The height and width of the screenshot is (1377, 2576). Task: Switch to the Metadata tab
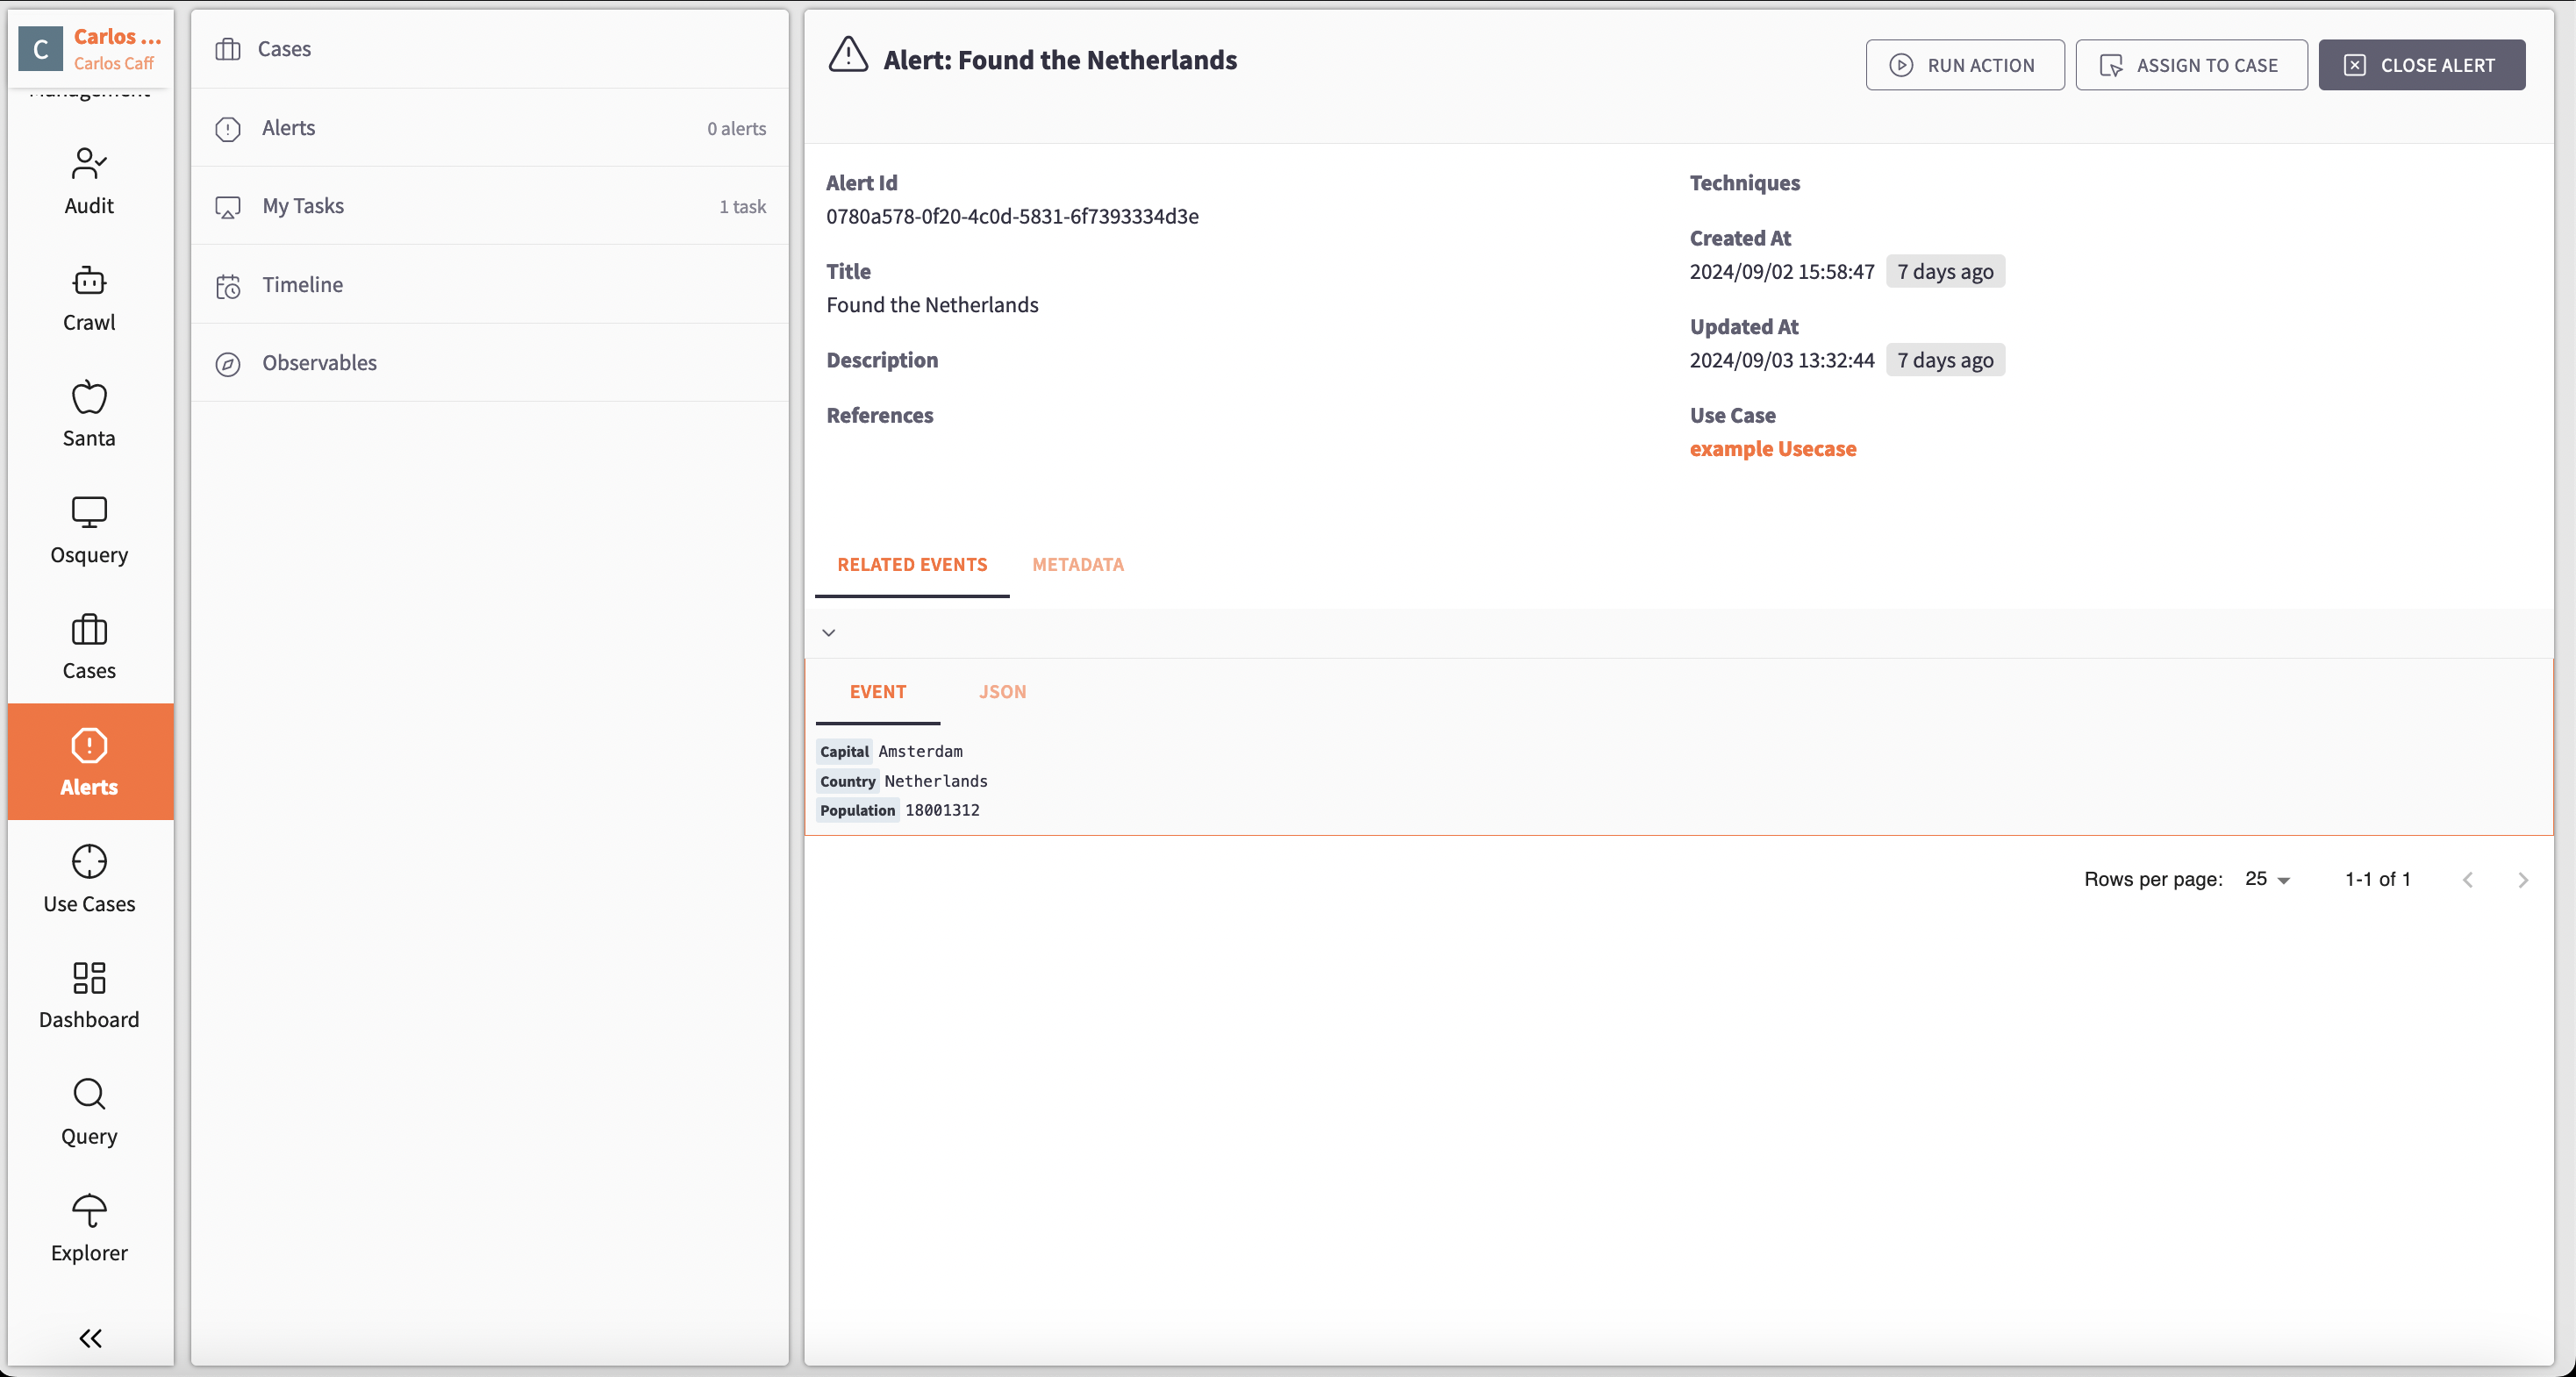(x=1078, y=565)
